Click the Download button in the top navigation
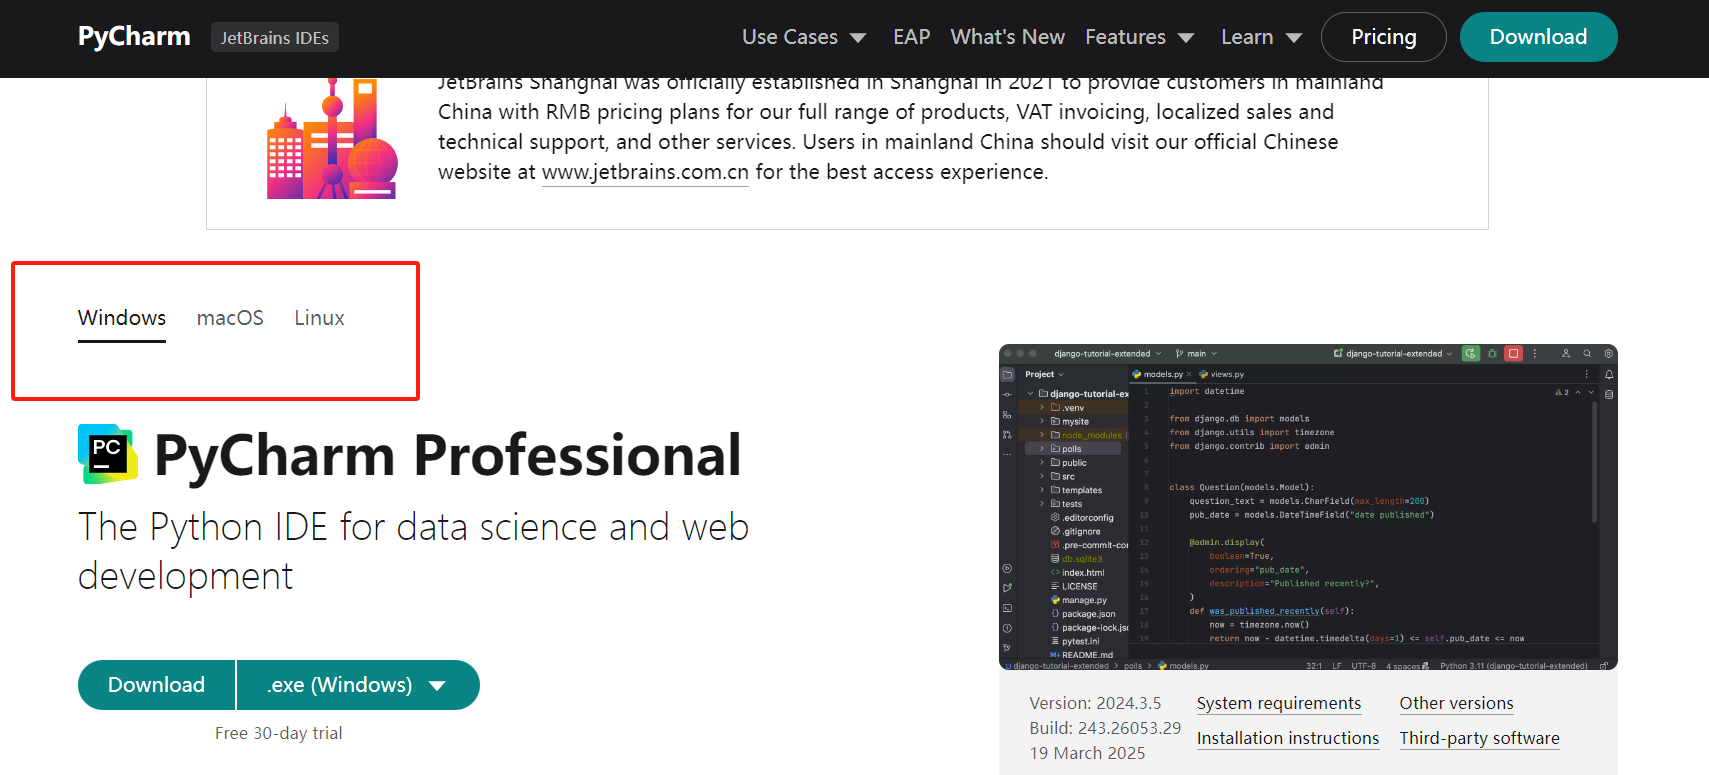 coord(1538,37)
